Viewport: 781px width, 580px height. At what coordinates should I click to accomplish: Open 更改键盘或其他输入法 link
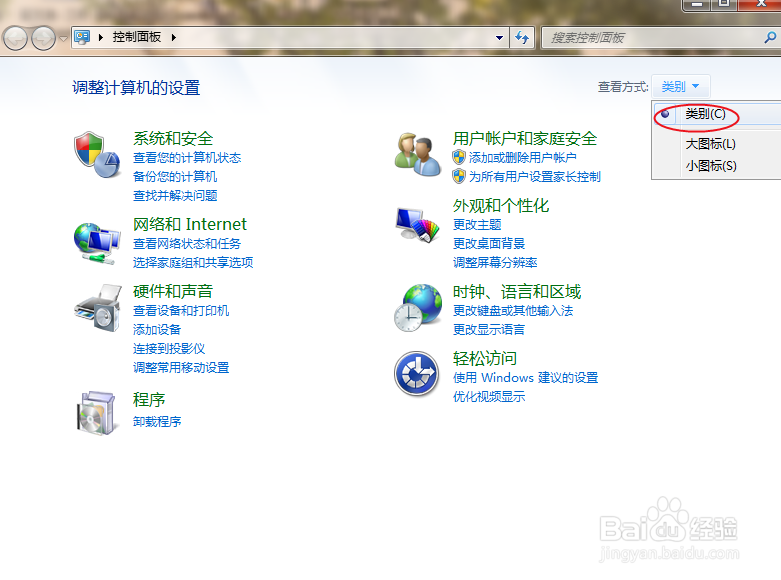tap(513, 311)
